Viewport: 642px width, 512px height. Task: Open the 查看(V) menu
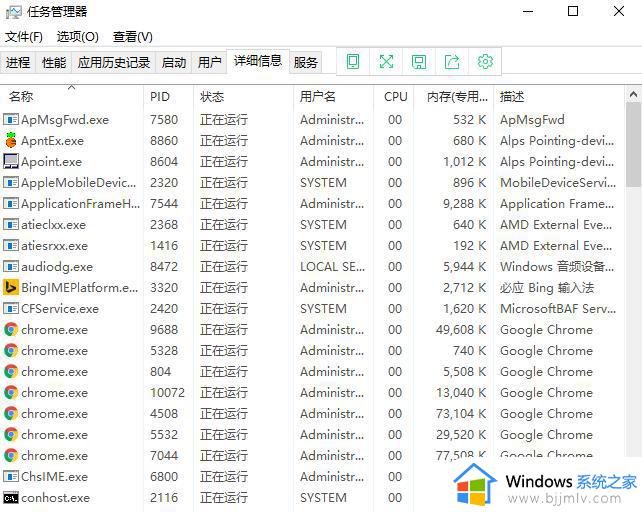133,37
